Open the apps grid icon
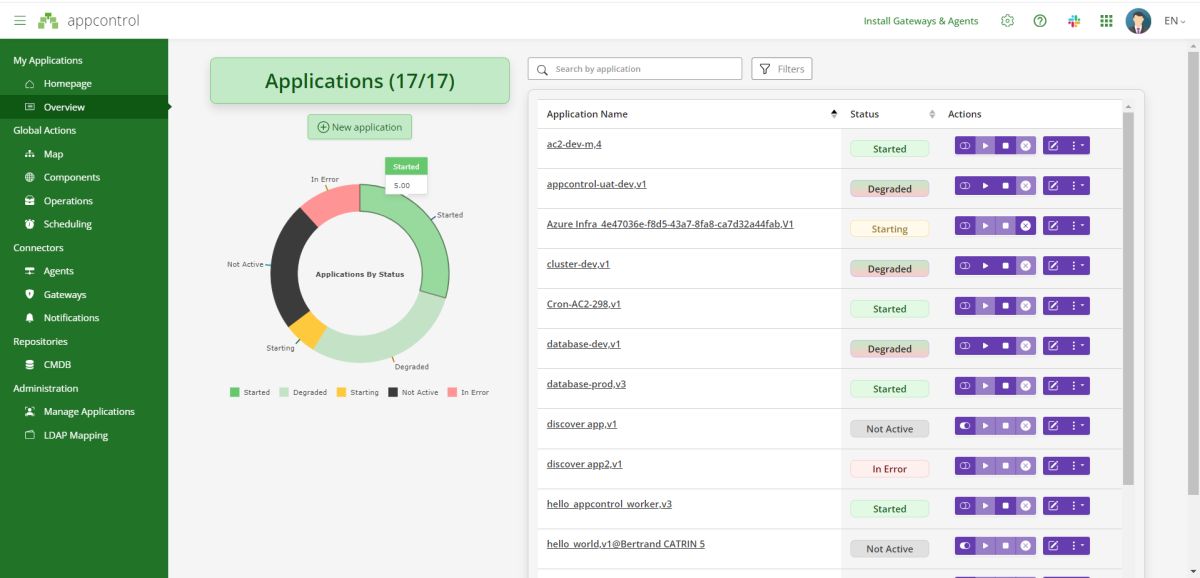 click(1106, 21)
